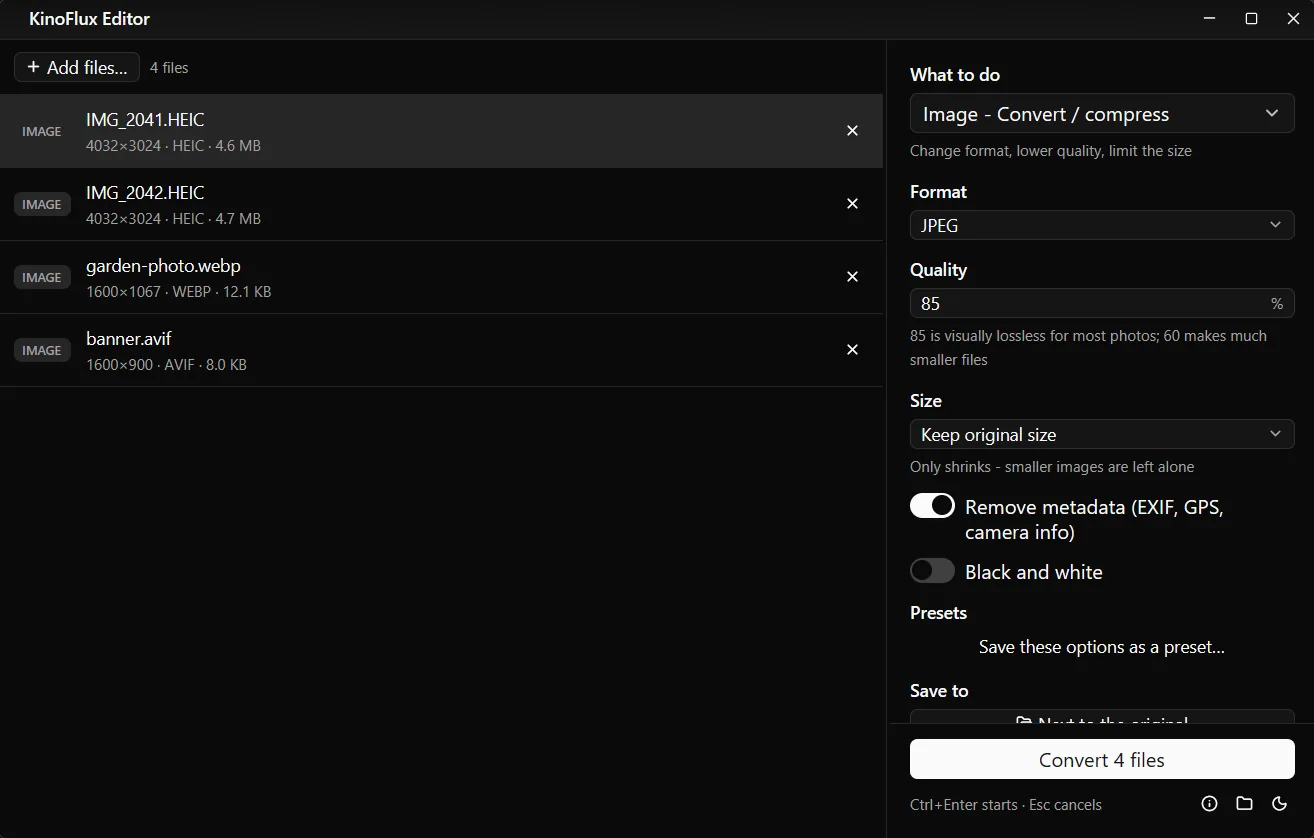Open the What to do dropdown

[1102, 114]
